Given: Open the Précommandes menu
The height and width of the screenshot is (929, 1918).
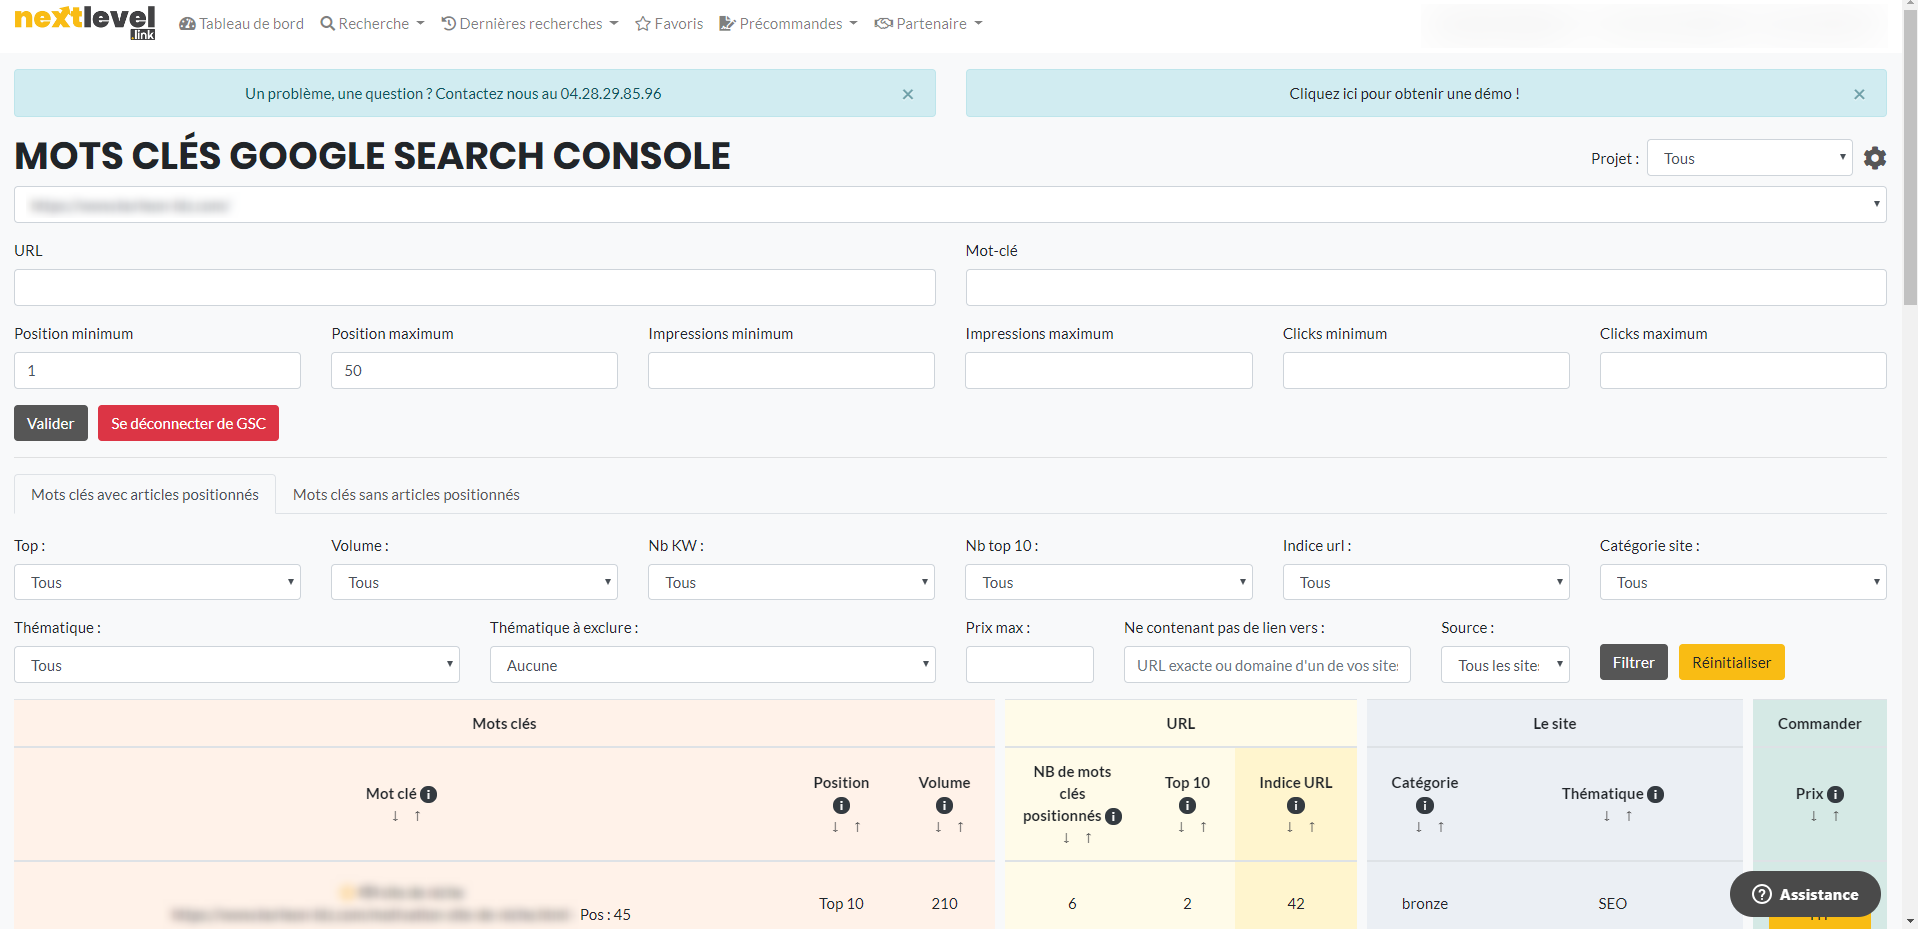Looking at the screenshot, I should coord(788,24).
